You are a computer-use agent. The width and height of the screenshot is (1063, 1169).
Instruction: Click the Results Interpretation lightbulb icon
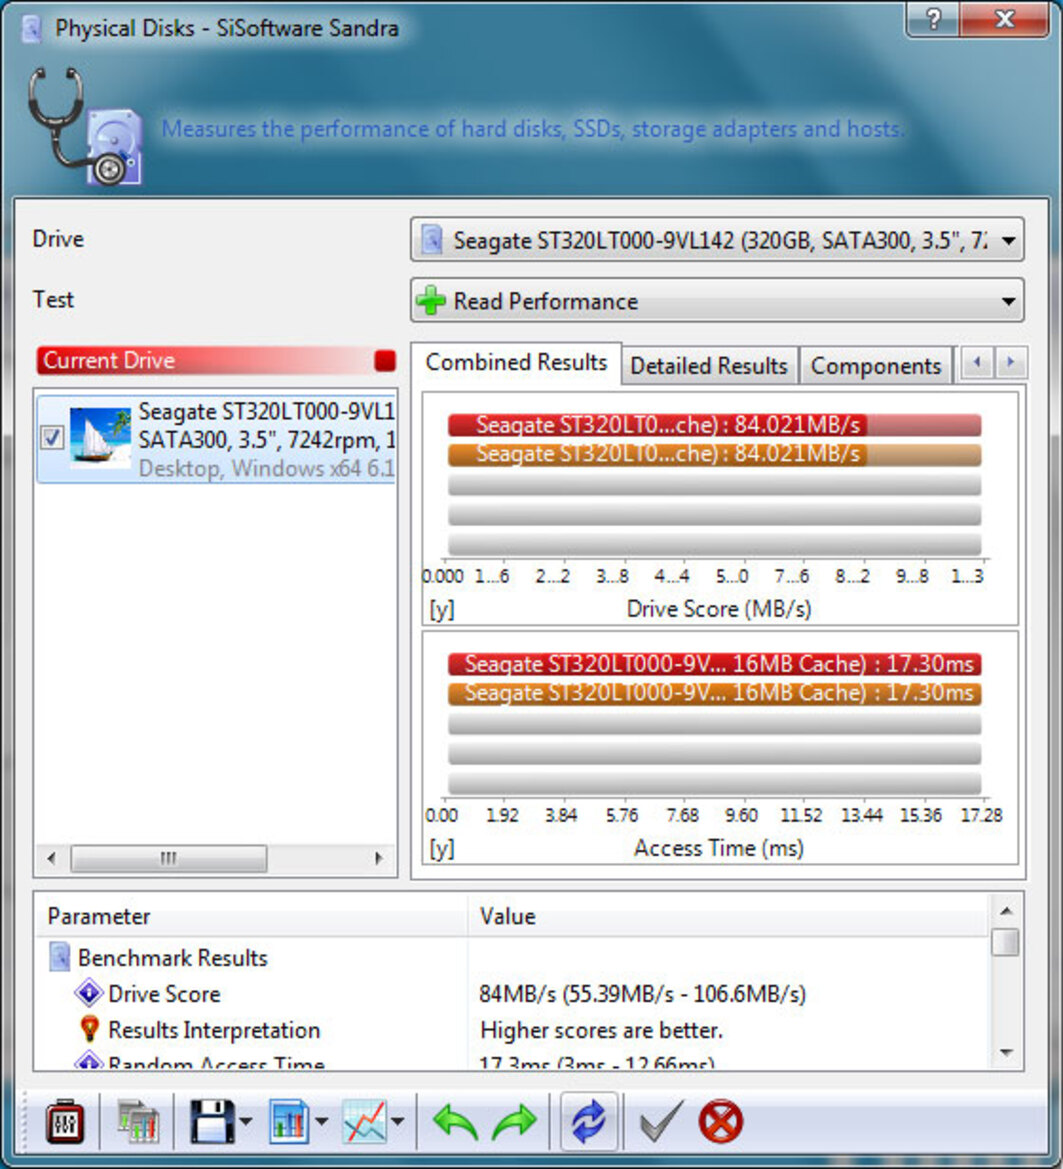click(x=89, y=1029)
